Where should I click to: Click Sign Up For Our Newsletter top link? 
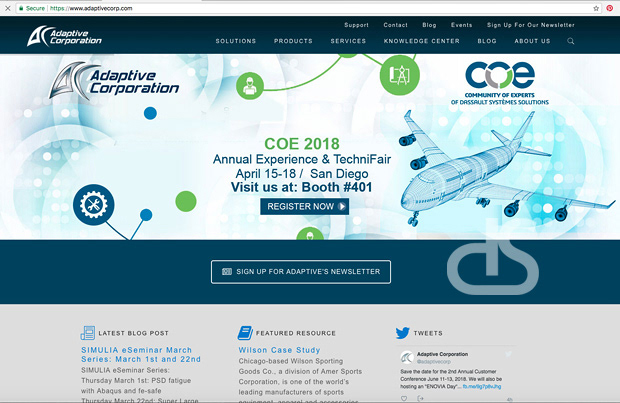coord(531,25)
